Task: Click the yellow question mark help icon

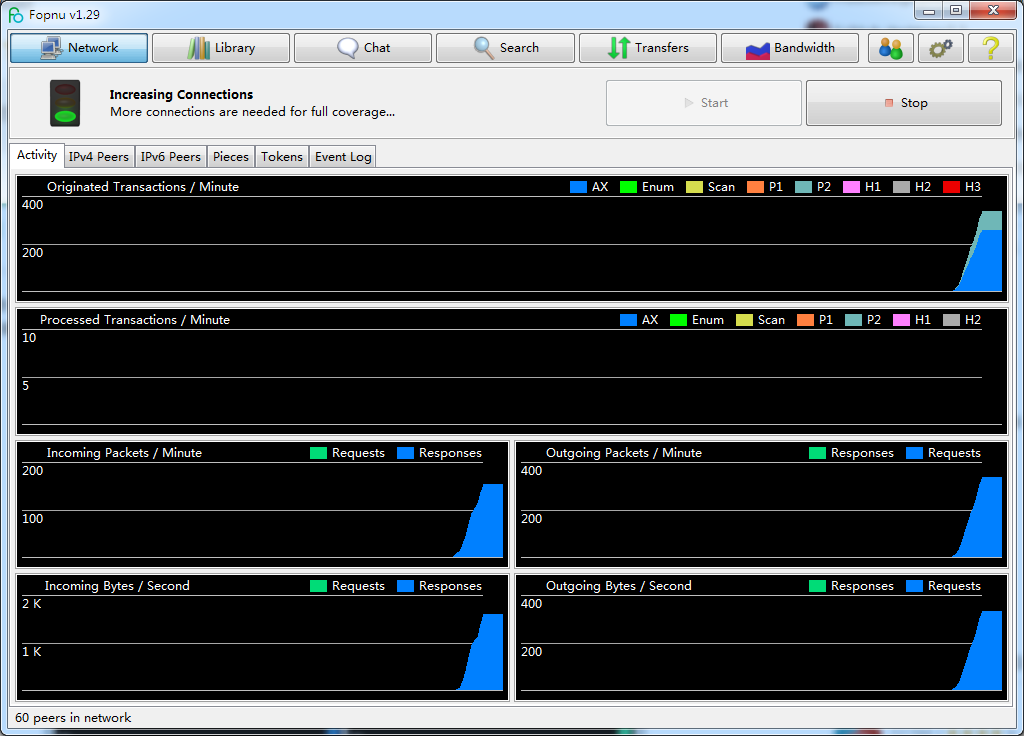Action: [991, 48]
